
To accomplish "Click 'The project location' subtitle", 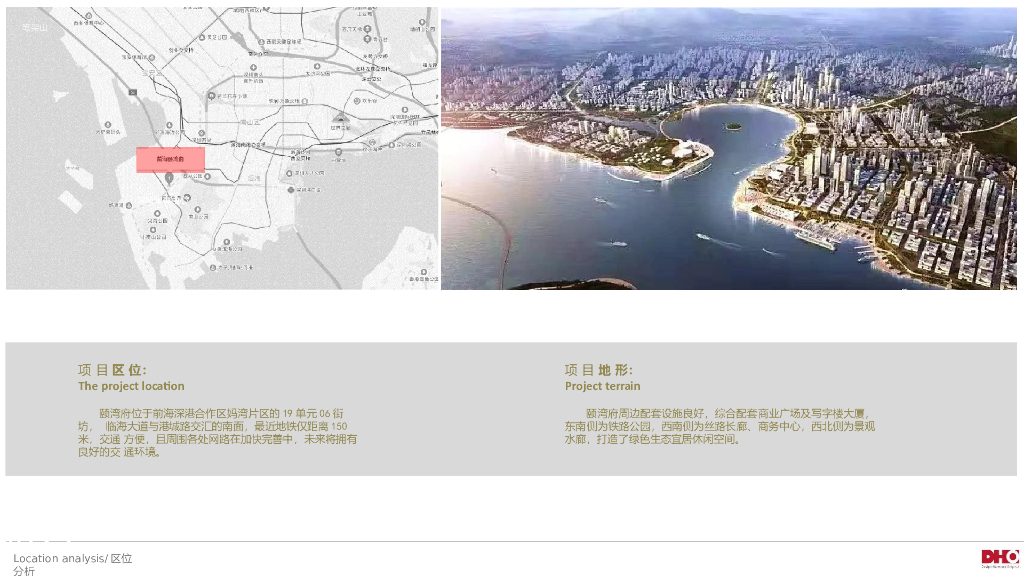I will (x=131, y=386).
